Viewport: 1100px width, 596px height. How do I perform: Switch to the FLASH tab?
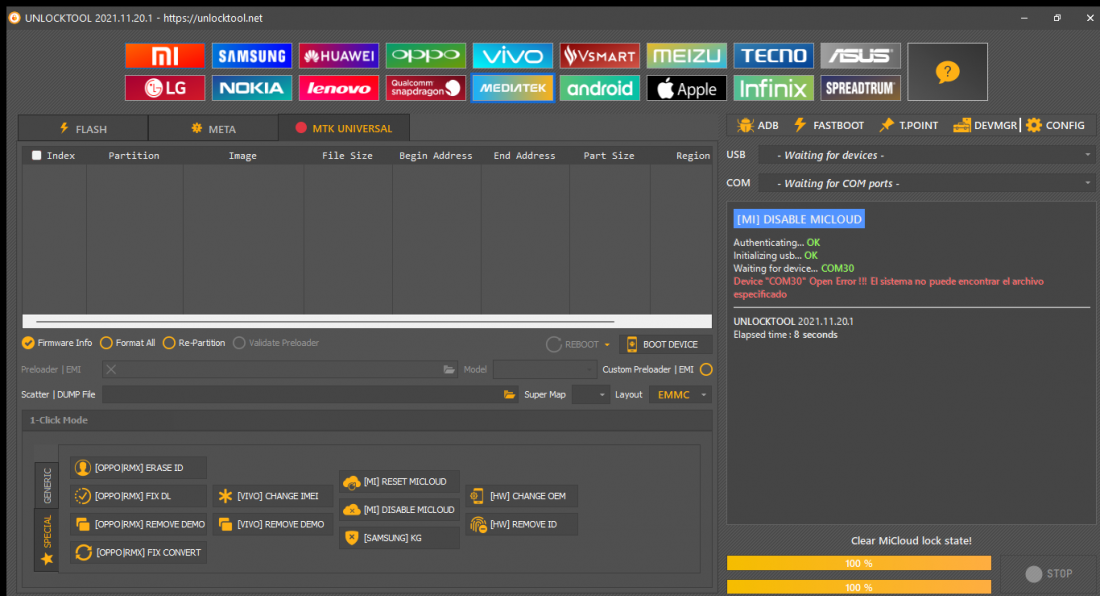(x=83, y=128)
